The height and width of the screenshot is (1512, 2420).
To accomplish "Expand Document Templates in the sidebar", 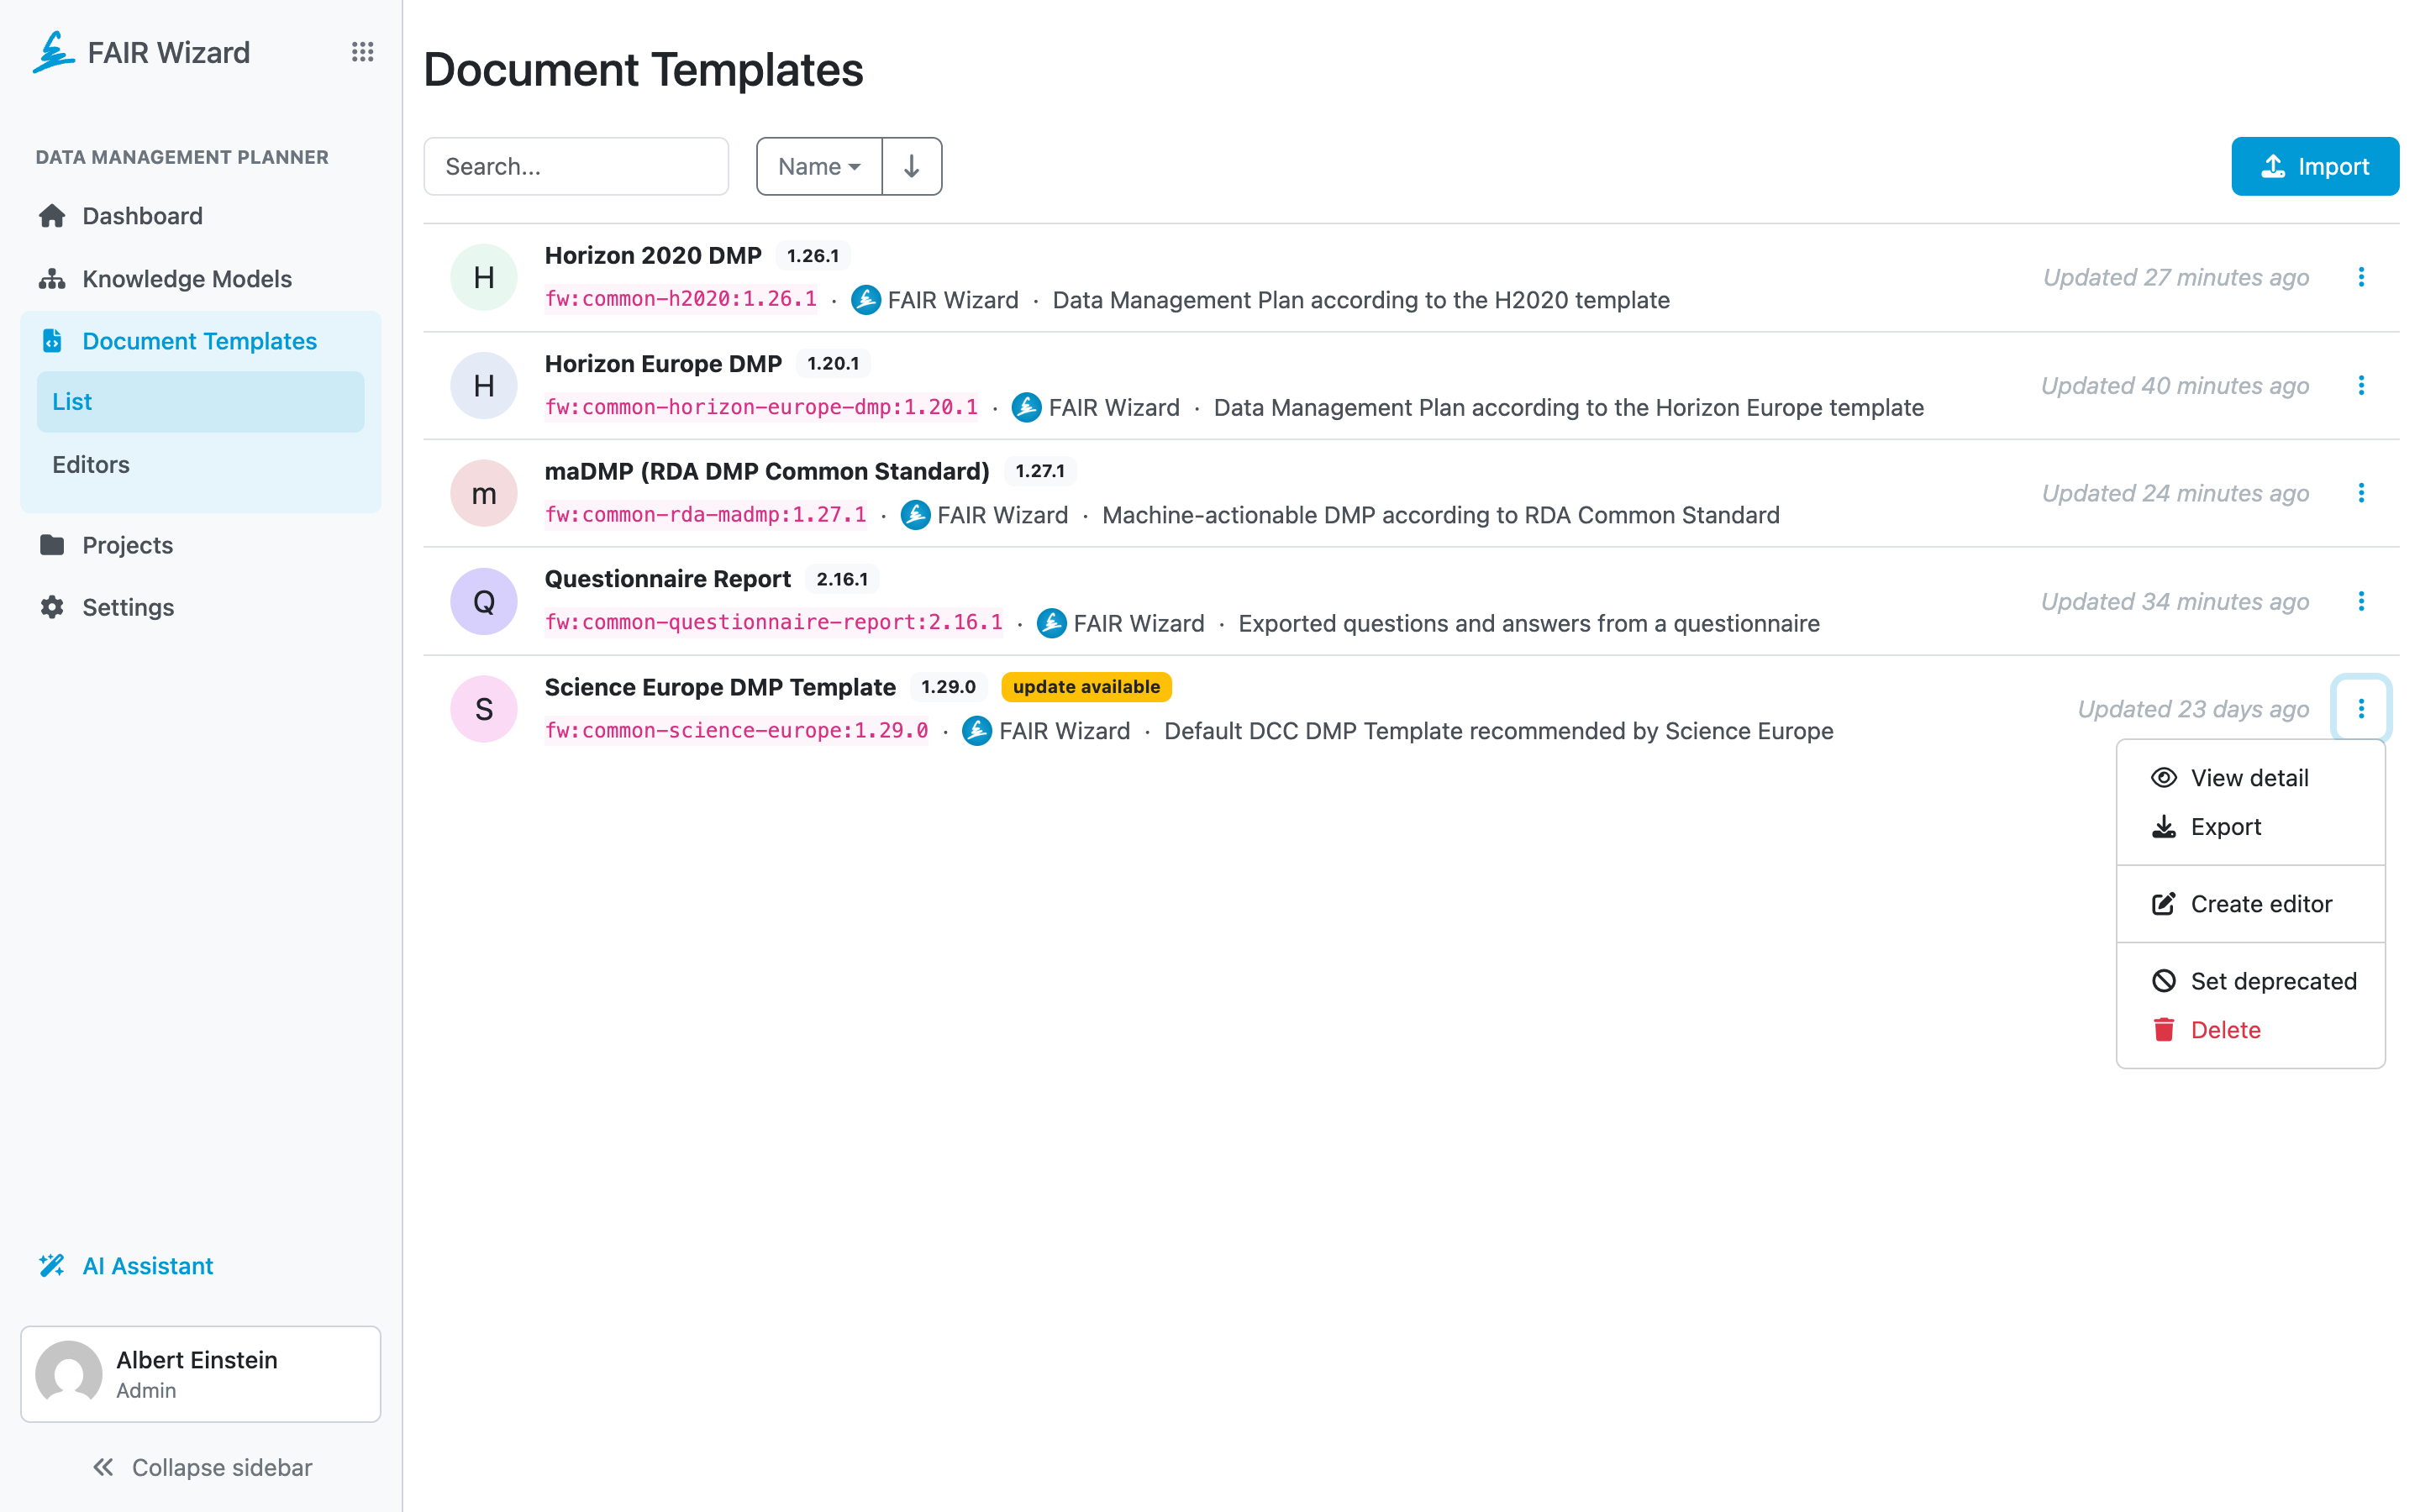I will [200, 341].
